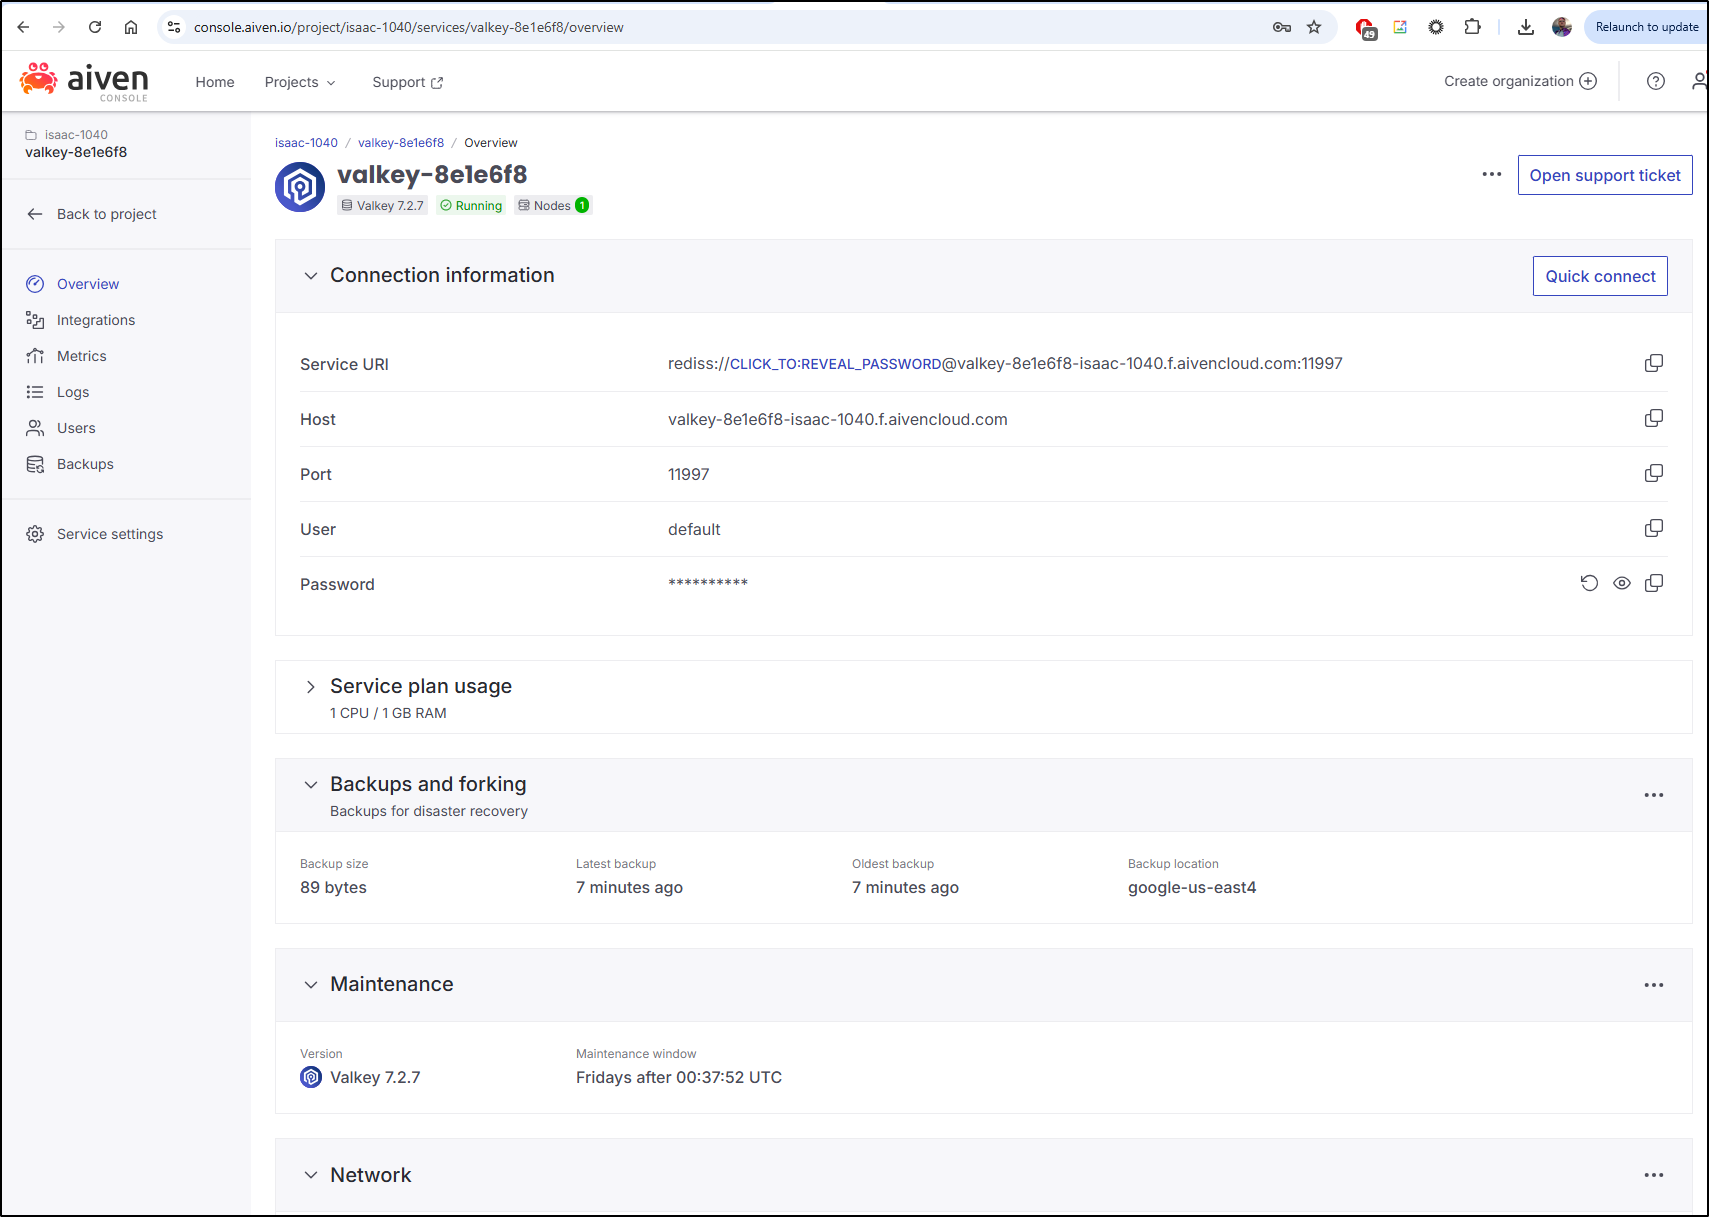Click the Valkey 7.2.7 version badge
This screenshot has width=1709, height=1217.
382,205
